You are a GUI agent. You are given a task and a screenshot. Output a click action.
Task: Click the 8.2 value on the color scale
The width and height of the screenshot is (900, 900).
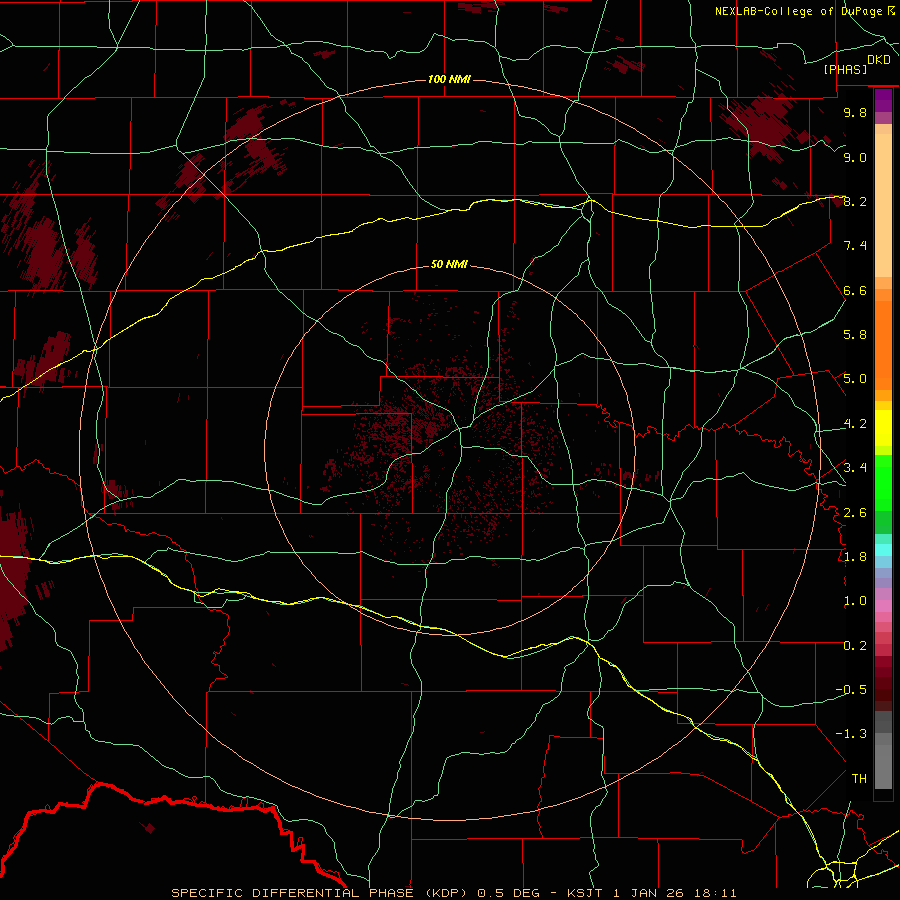click(855, 201)
